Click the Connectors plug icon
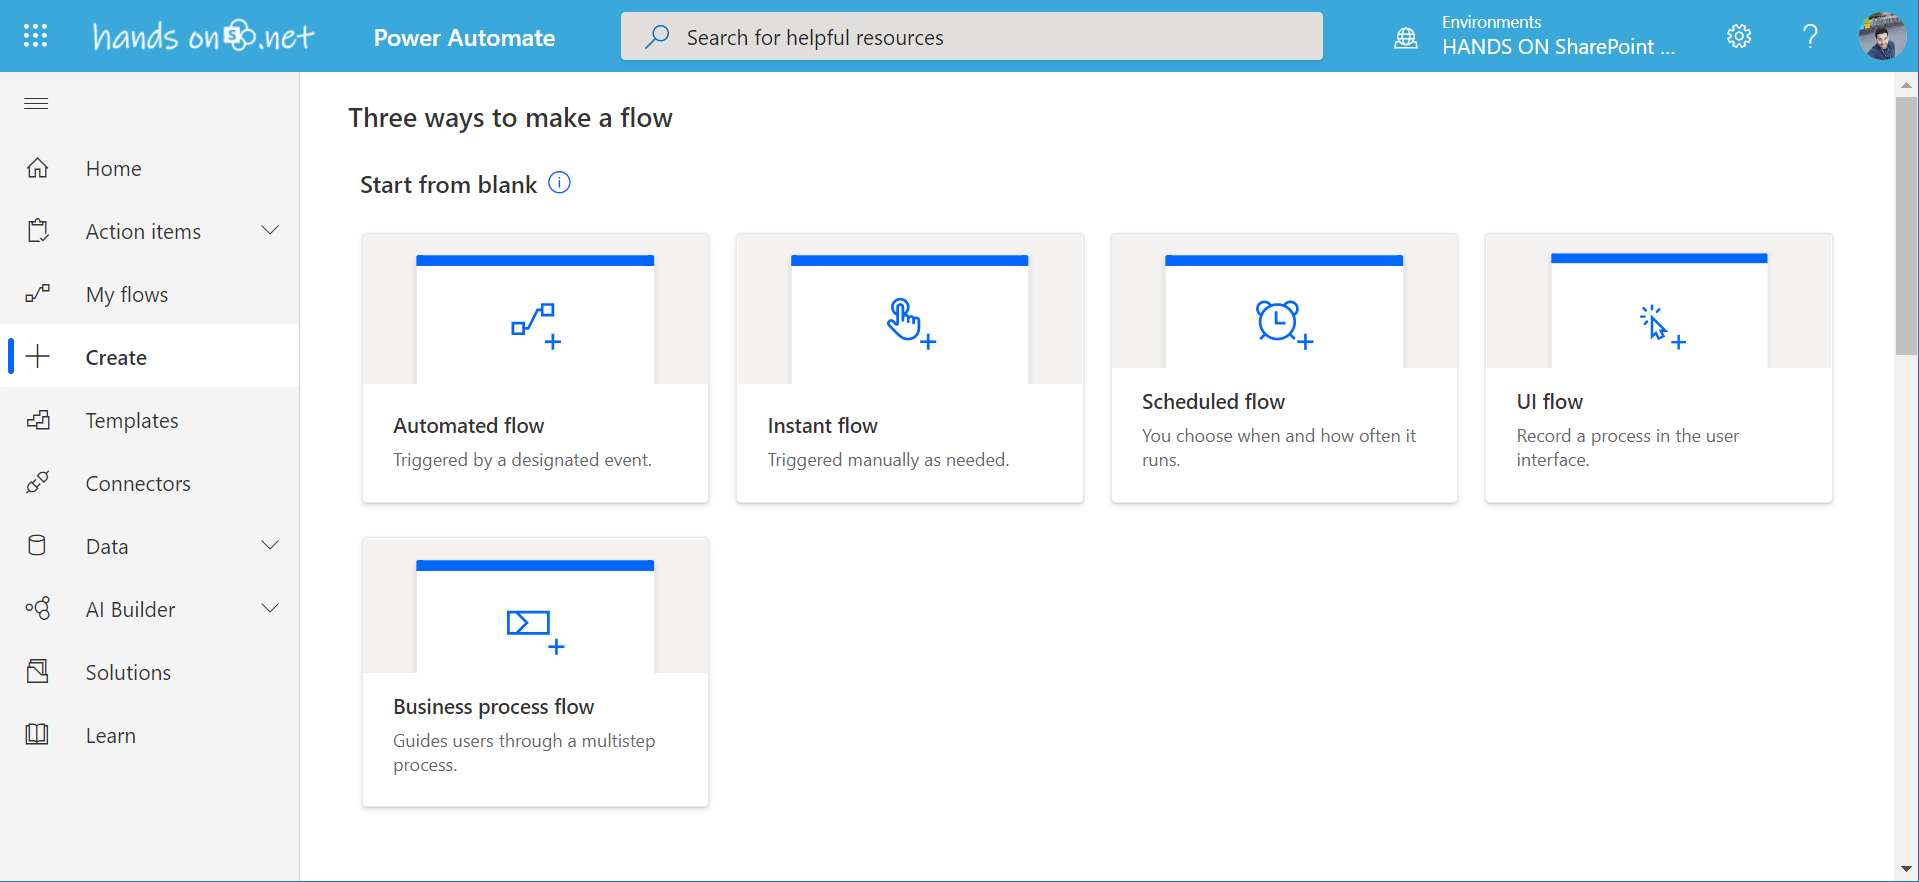 (38, 484)
